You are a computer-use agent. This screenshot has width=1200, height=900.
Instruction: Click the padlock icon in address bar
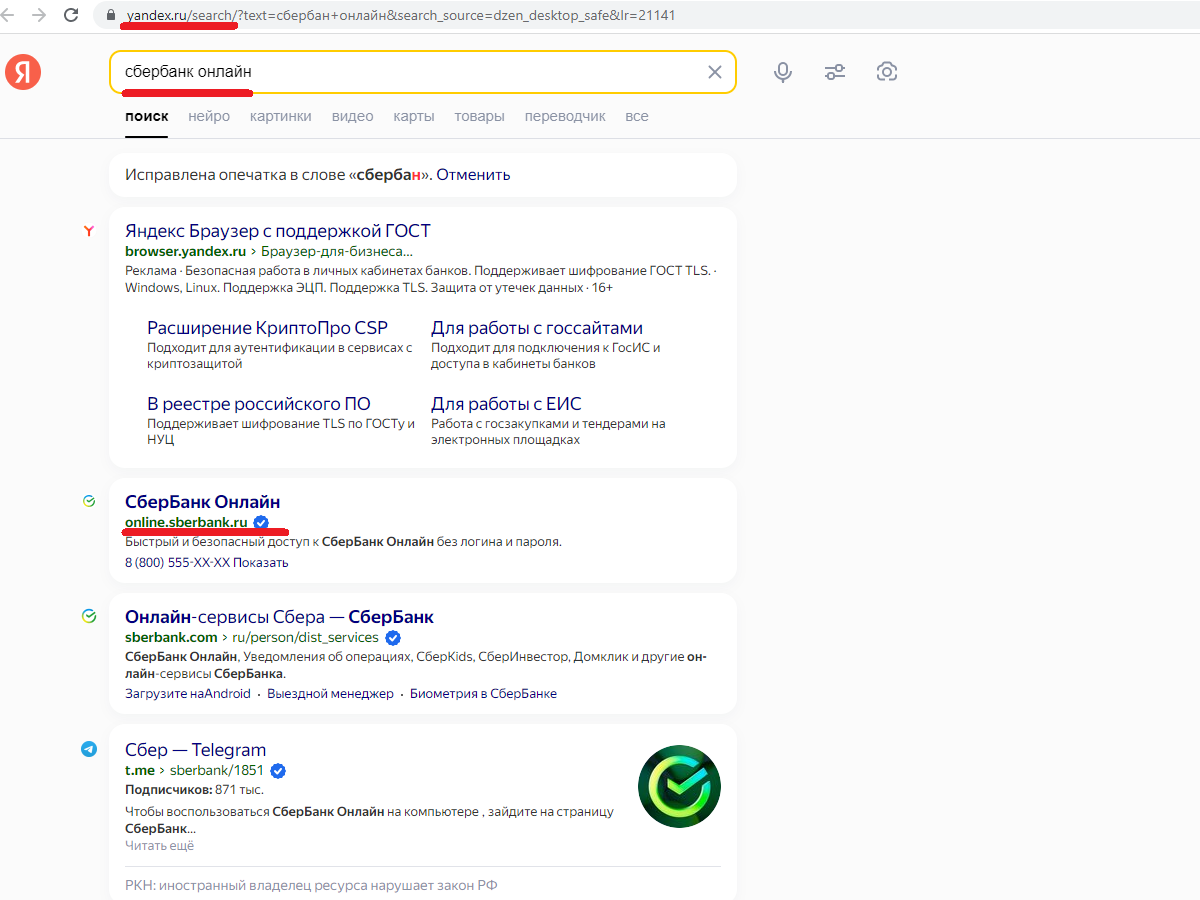click(x=111, y=16)
